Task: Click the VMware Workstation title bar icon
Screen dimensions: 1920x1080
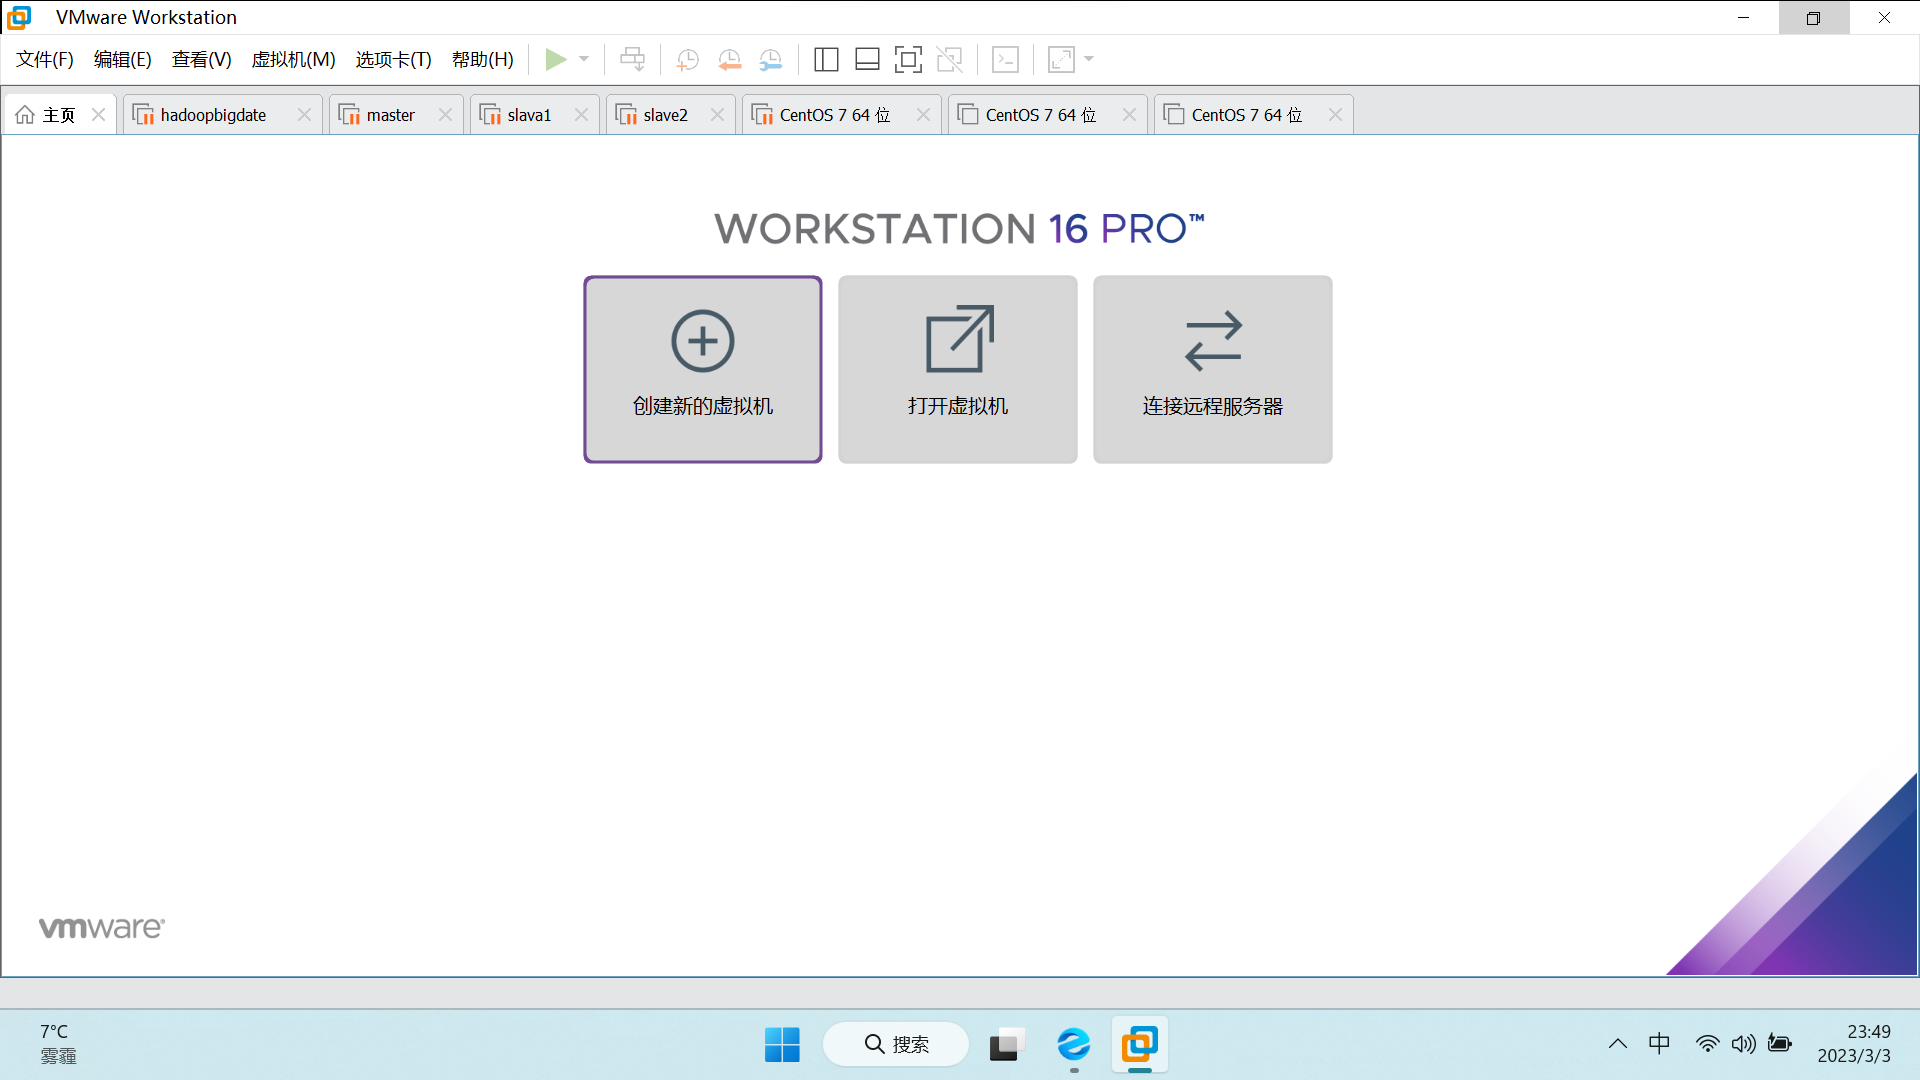Action: pyautogui.click(x=19, y=17)
